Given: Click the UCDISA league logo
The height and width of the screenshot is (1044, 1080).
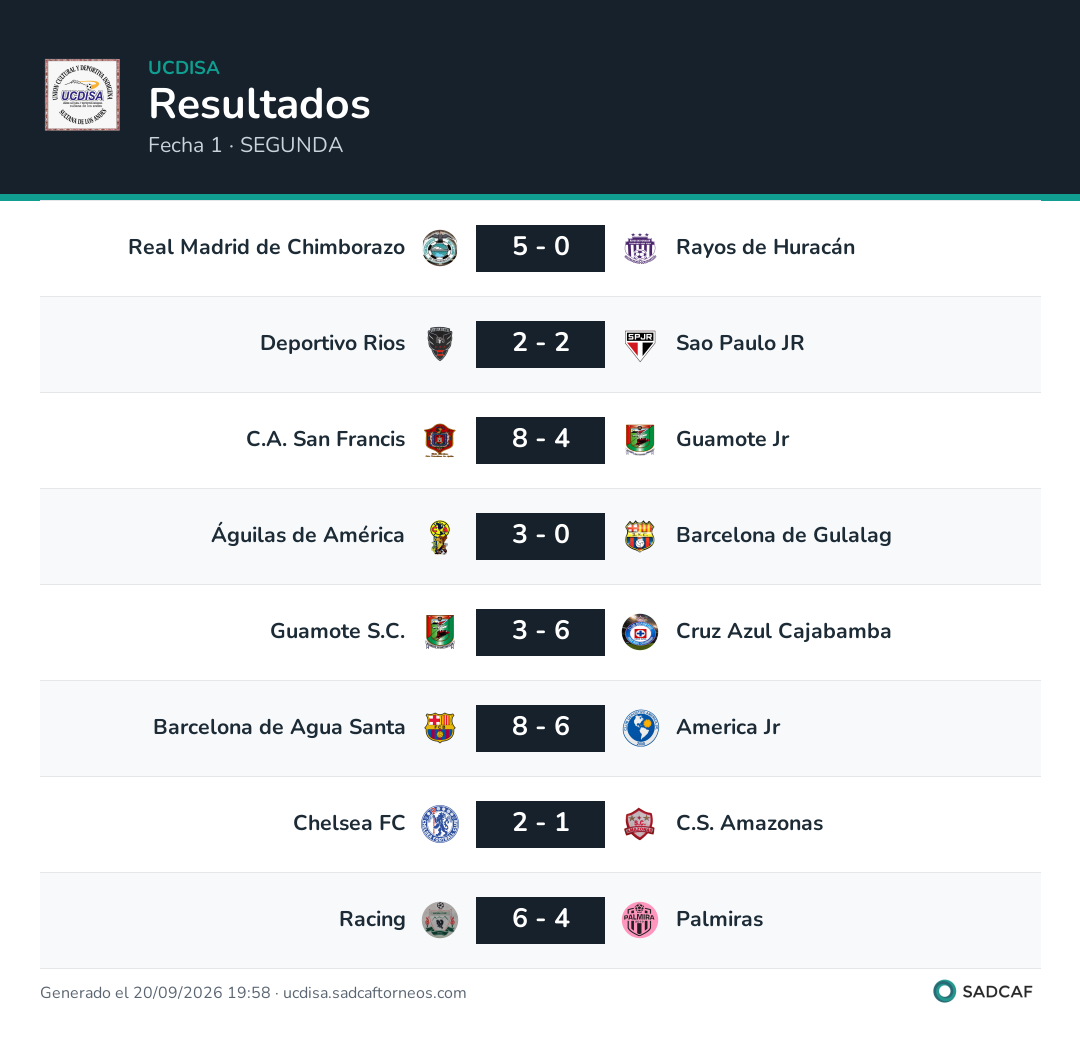Looking at the screenshot, I should (82, 95).
